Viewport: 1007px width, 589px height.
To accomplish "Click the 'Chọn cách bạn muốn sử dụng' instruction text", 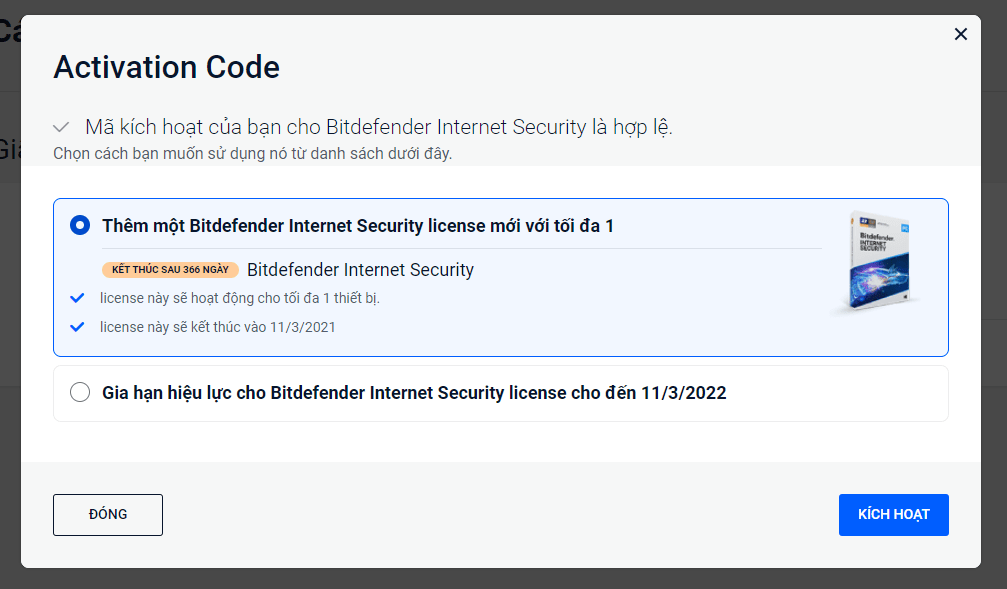I will 252,154.
